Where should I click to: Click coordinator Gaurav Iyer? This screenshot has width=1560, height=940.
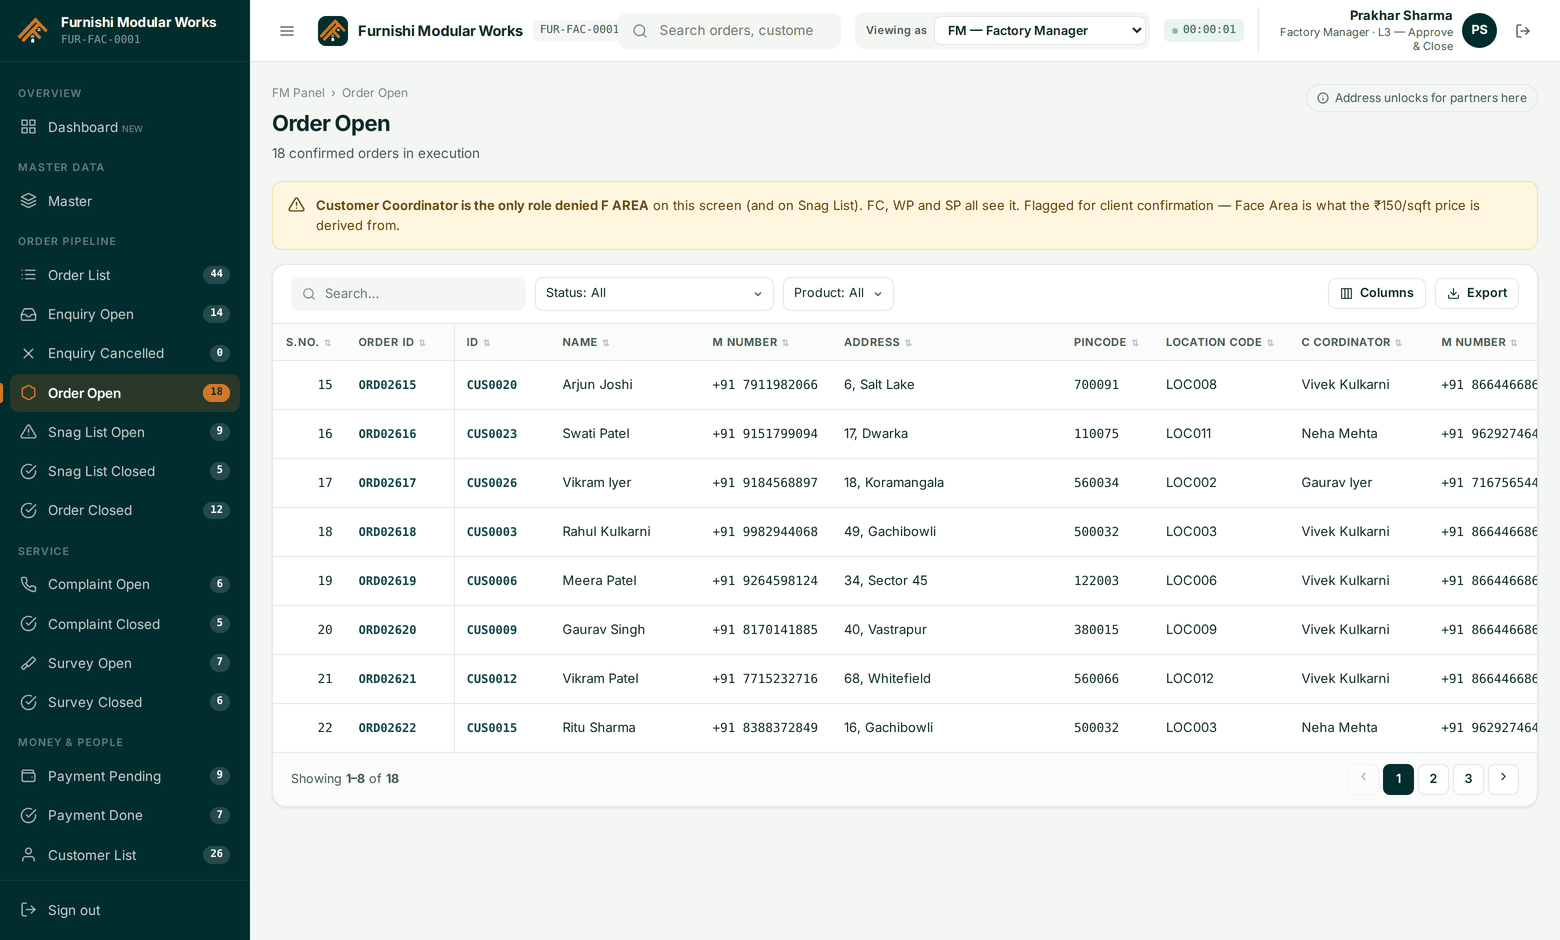pyautogui.click(x=1337, y=482)
